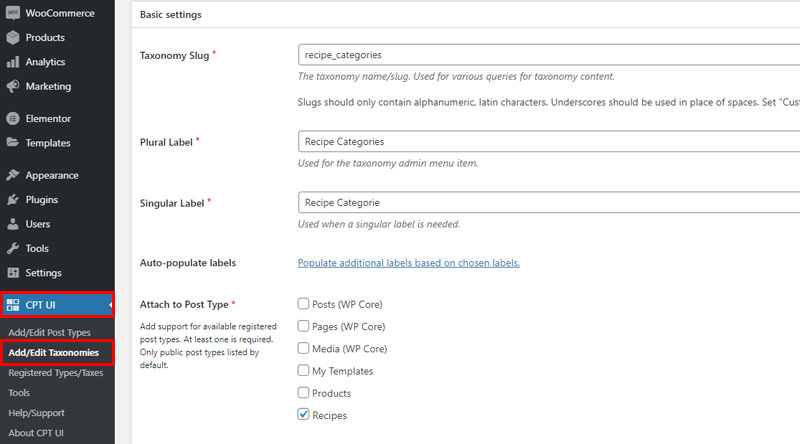This screenshot has height=444, width=800.
Task: Click the Marketing megaphone icon
Action: [13, 86]
